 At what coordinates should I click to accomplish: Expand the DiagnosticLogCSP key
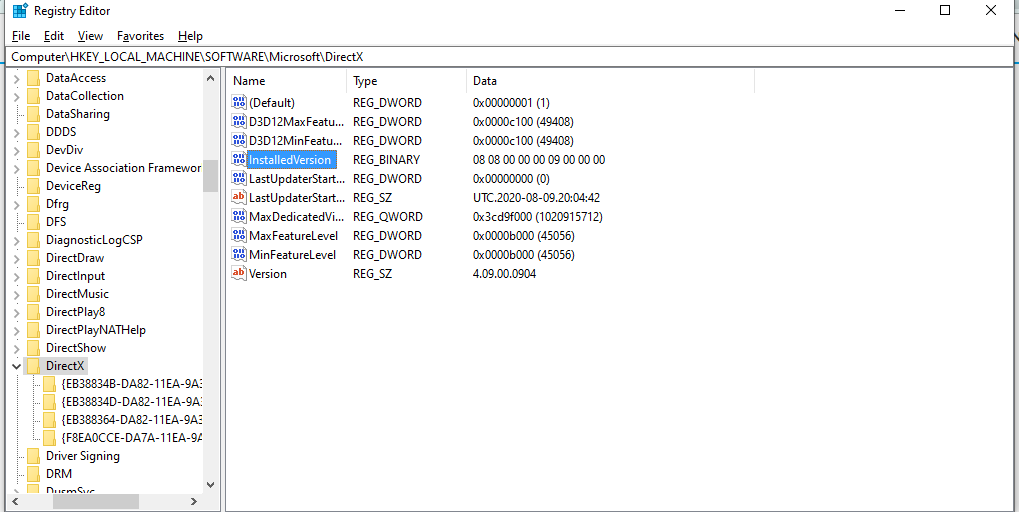click(x=17, y=240)
